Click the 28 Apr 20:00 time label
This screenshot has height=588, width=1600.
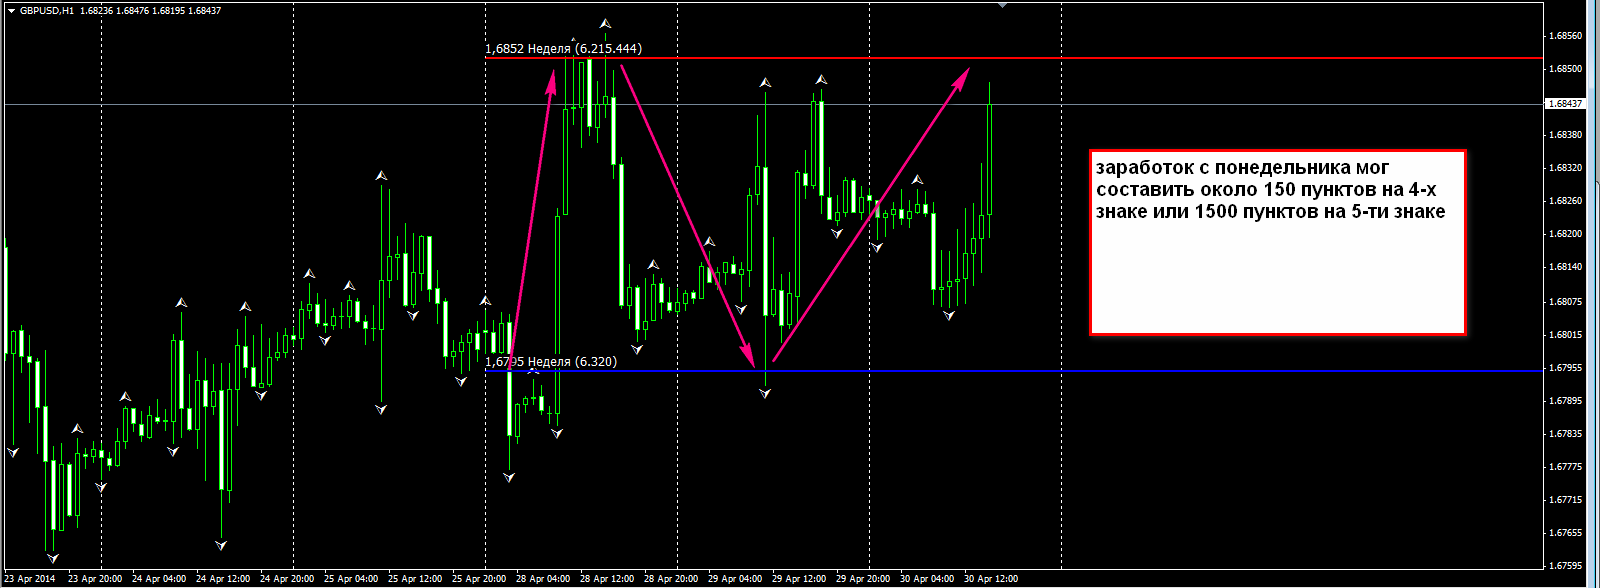(671, 579)
